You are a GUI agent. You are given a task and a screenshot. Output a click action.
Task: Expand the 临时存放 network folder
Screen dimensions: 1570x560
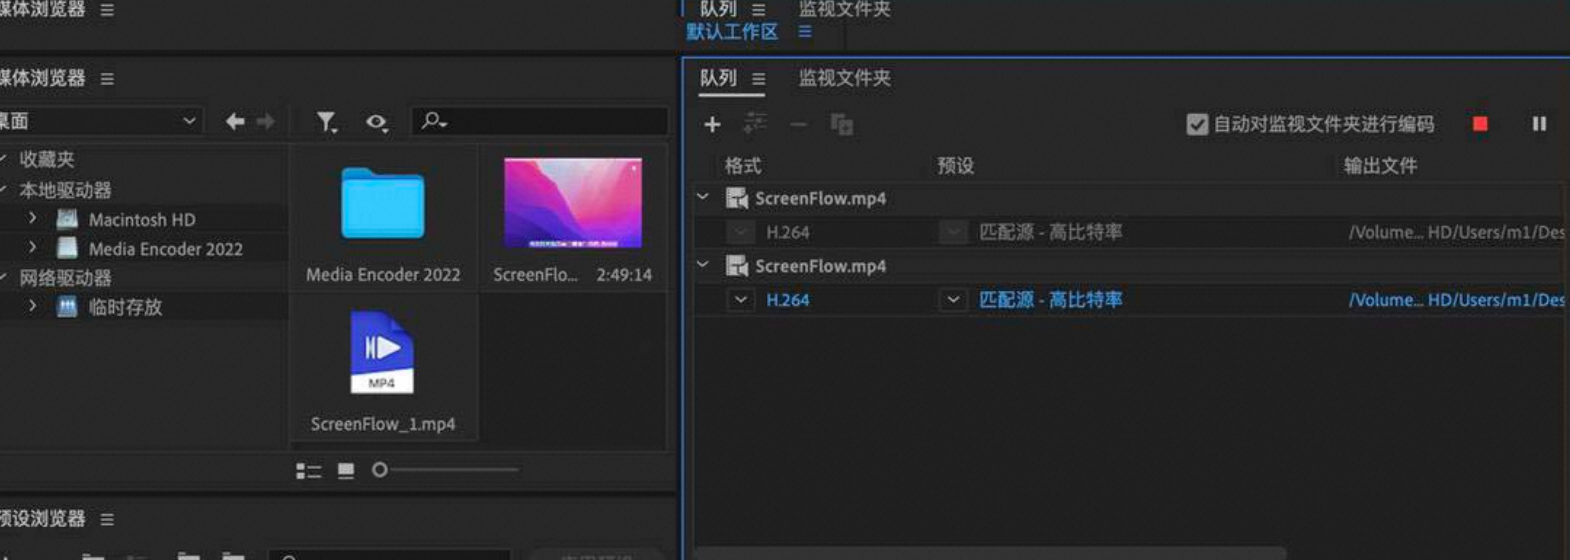pos(33,306)
